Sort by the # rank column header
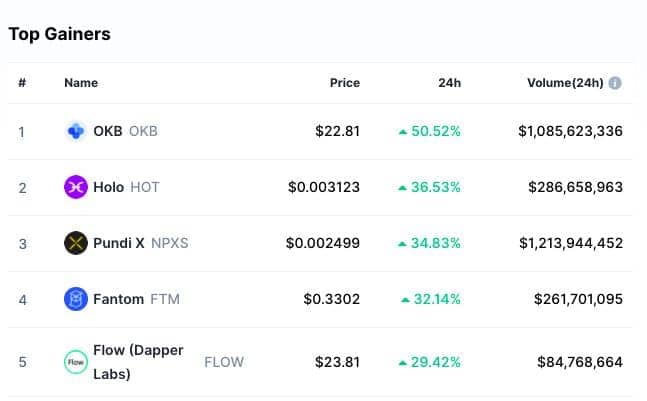Image resolution: width=647 pixels, height=401 pixels. (x=22, y=83)
